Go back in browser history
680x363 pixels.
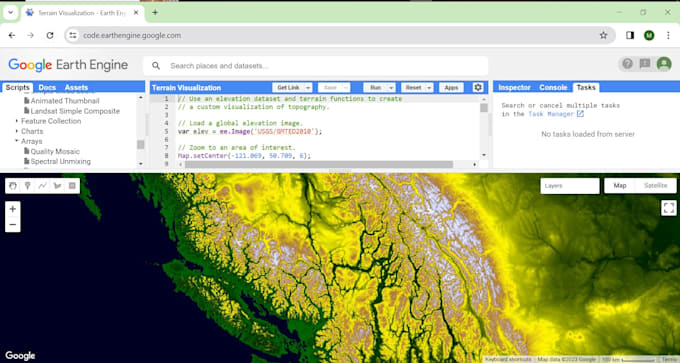pos(12,36)
